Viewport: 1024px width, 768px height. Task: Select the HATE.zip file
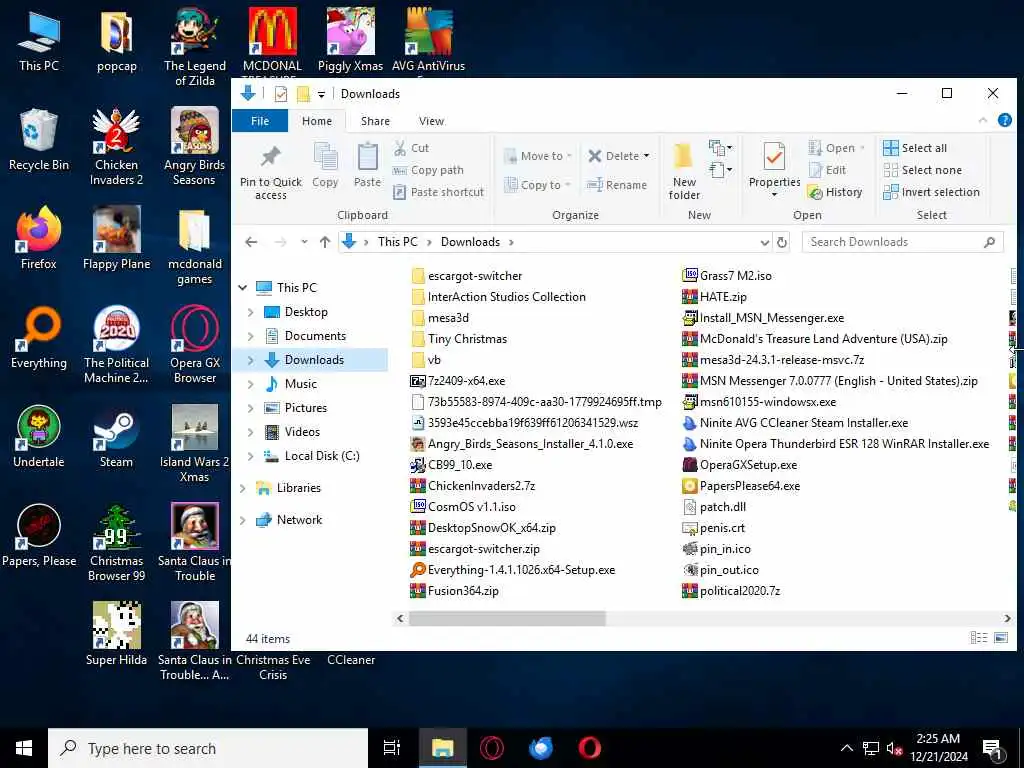[x=714, y=297]
